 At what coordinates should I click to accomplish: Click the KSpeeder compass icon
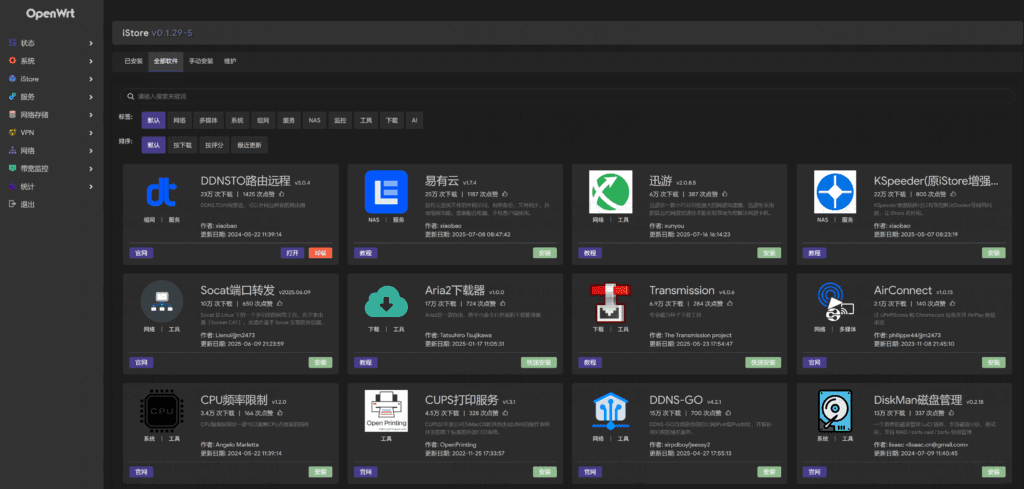[x=836, y=192]
